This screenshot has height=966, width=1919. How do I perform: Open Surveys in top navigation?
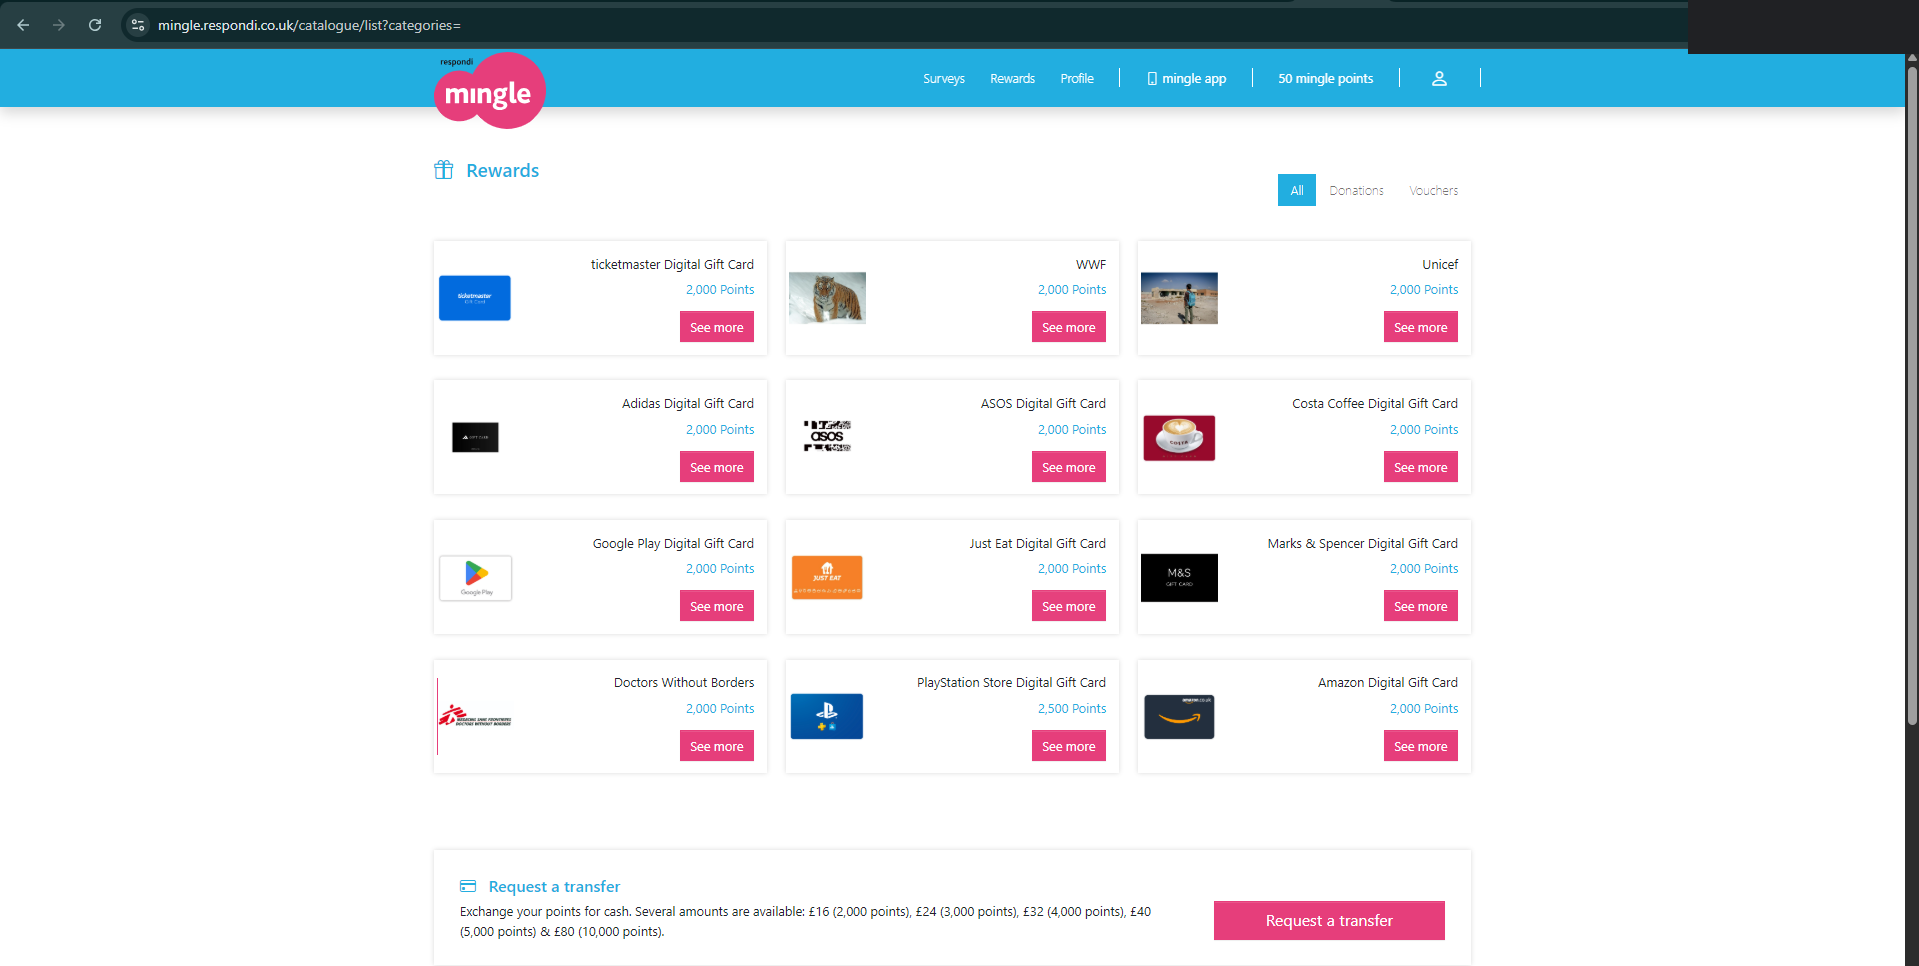[x=944, y=78]
